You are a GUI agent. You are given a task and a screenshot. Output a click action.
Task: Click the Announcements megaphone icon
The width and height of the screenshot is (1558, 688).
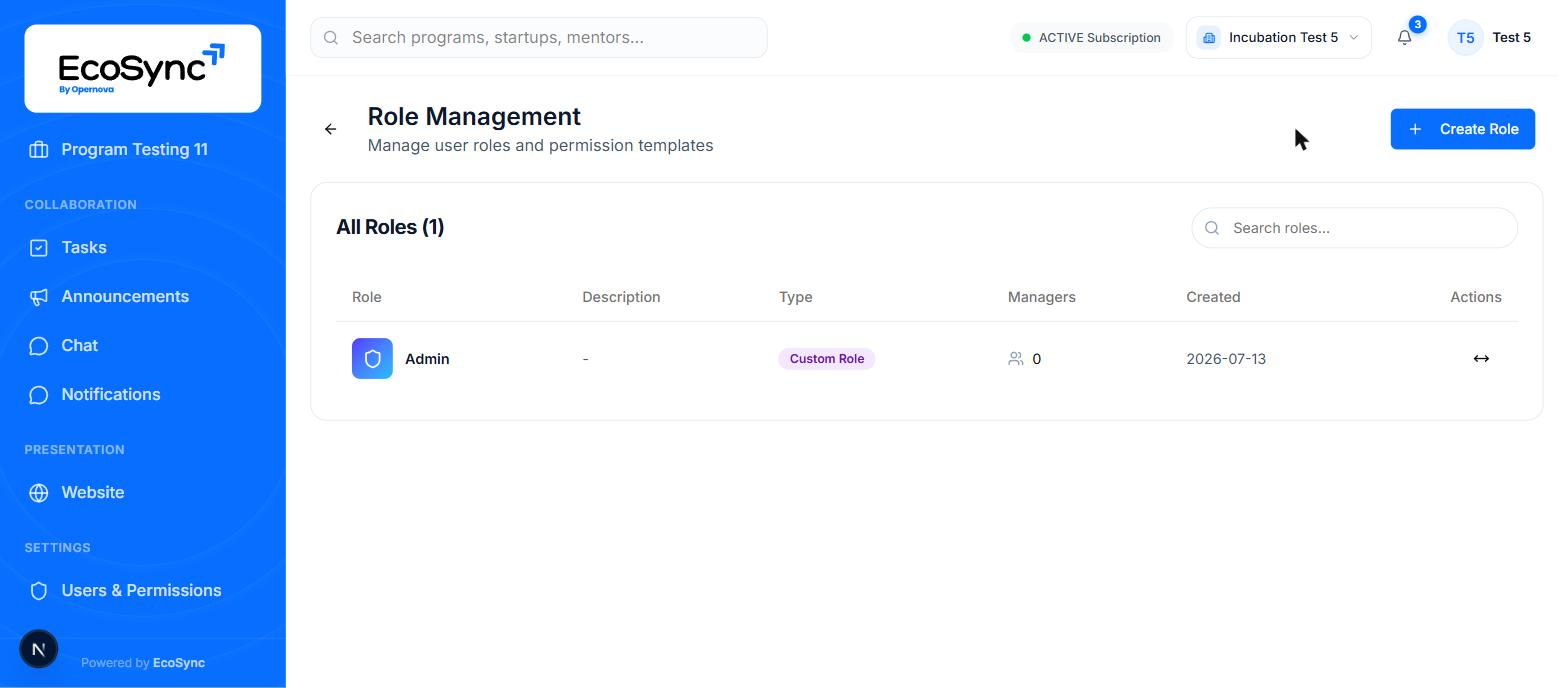(39, 297)
